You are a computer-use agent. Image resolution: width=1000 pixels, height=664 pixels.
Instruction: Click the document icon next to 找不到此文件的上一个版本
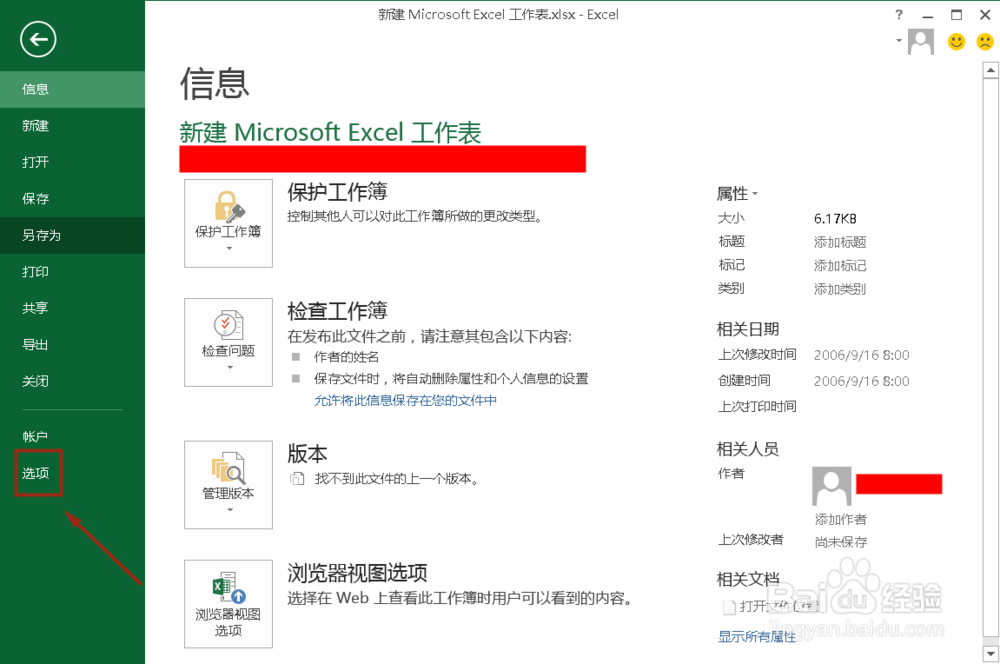coord(297,478)
